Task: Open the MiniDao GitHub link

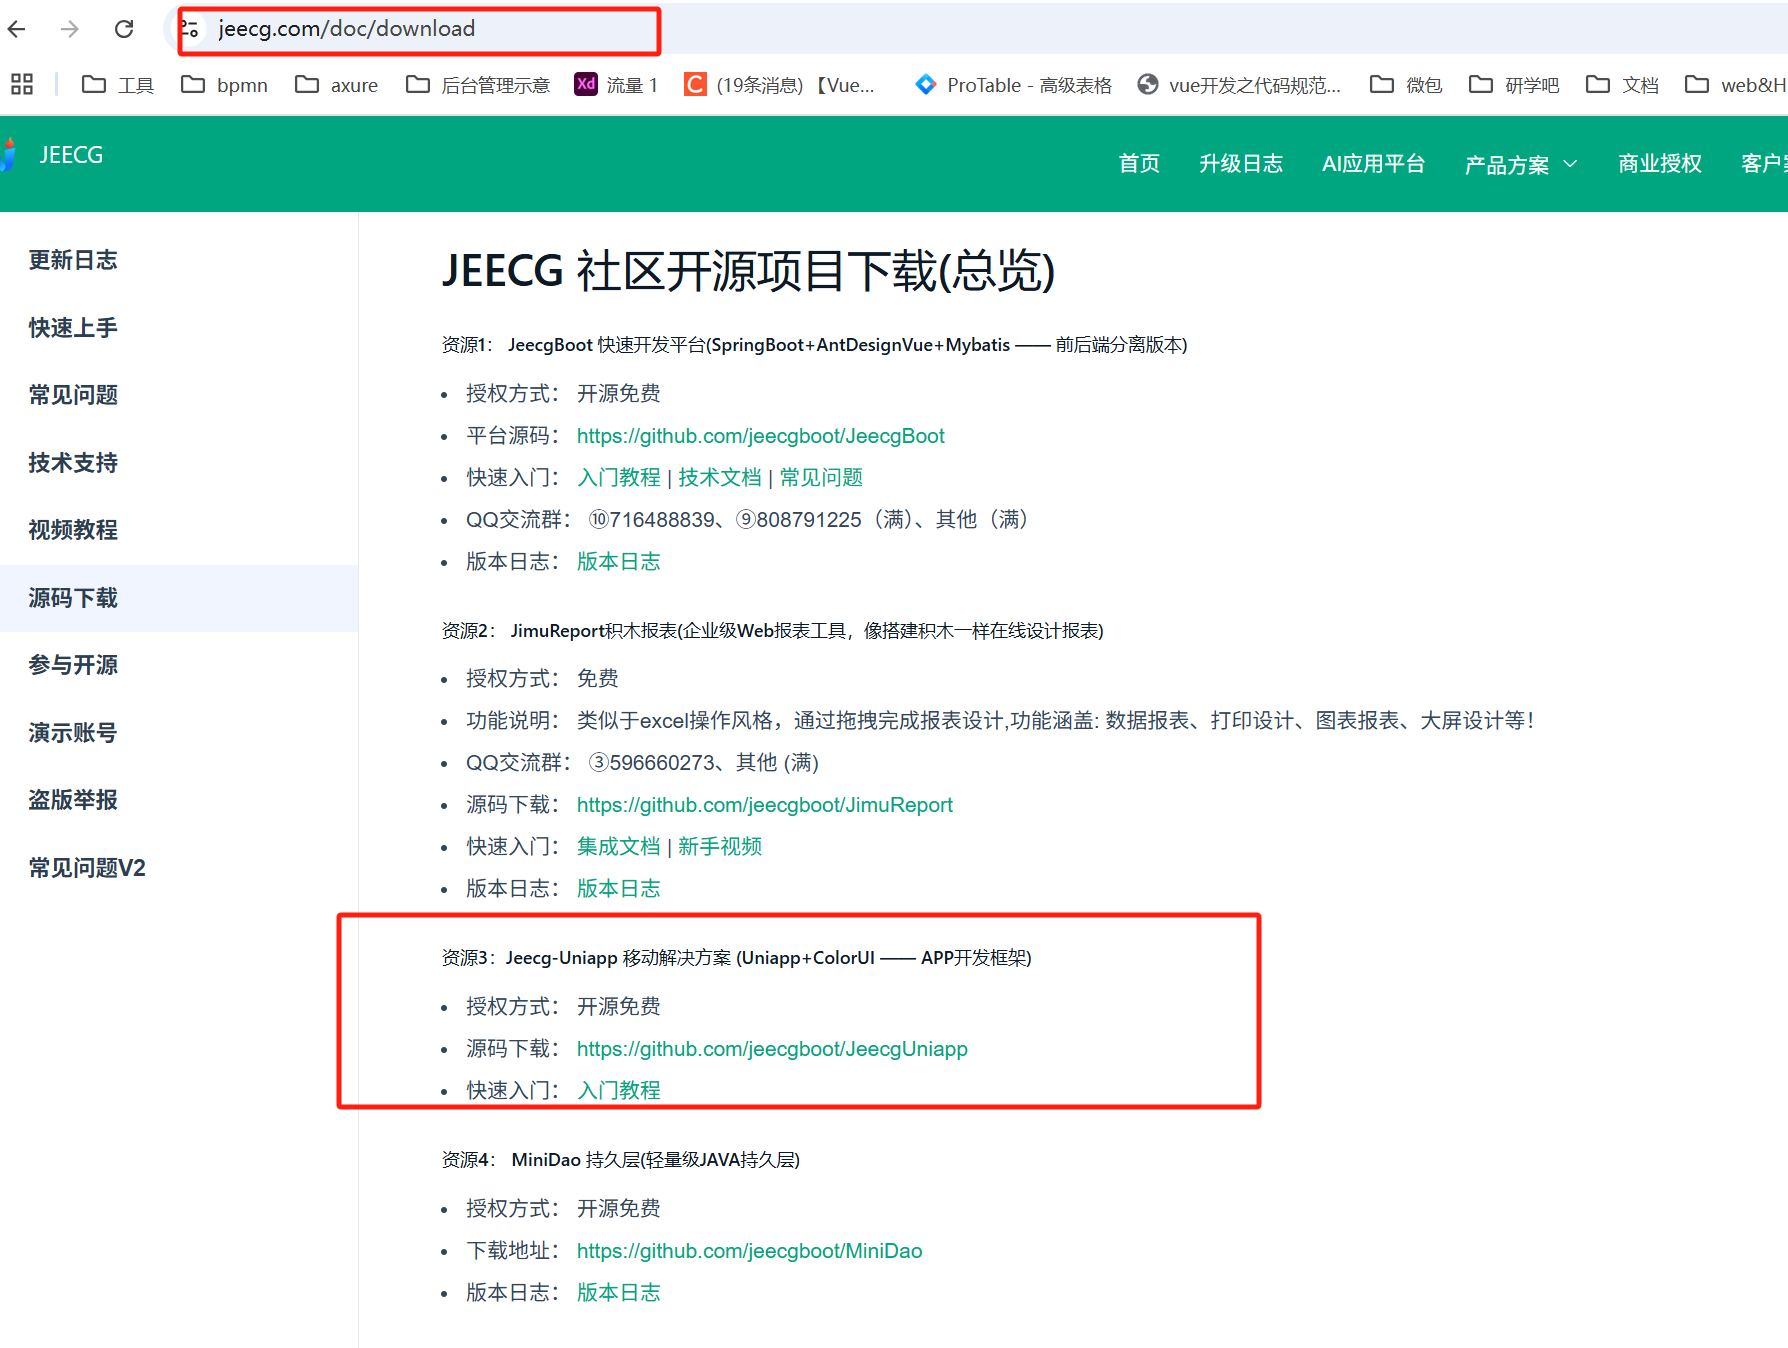Action: coord(749,1251)
